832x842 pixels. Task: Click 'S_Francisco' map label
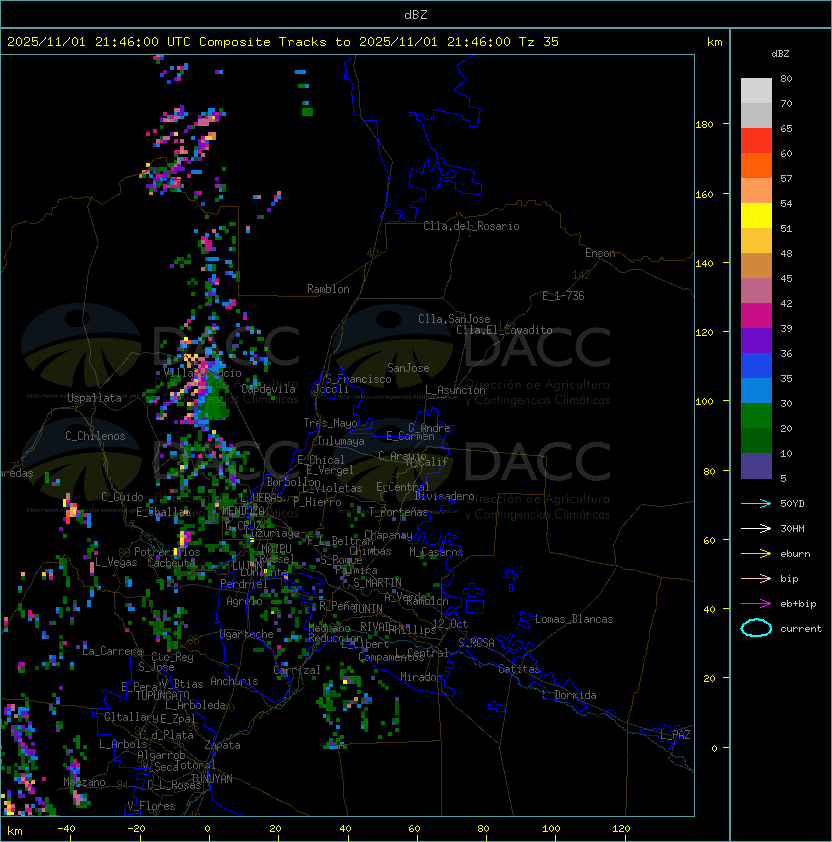pos(358,379)
